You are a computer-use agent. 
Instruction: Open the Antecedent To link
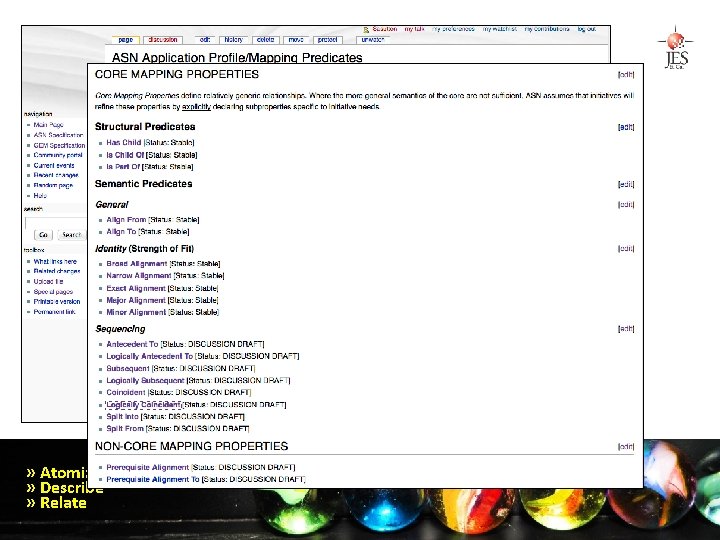click(132, 344)
